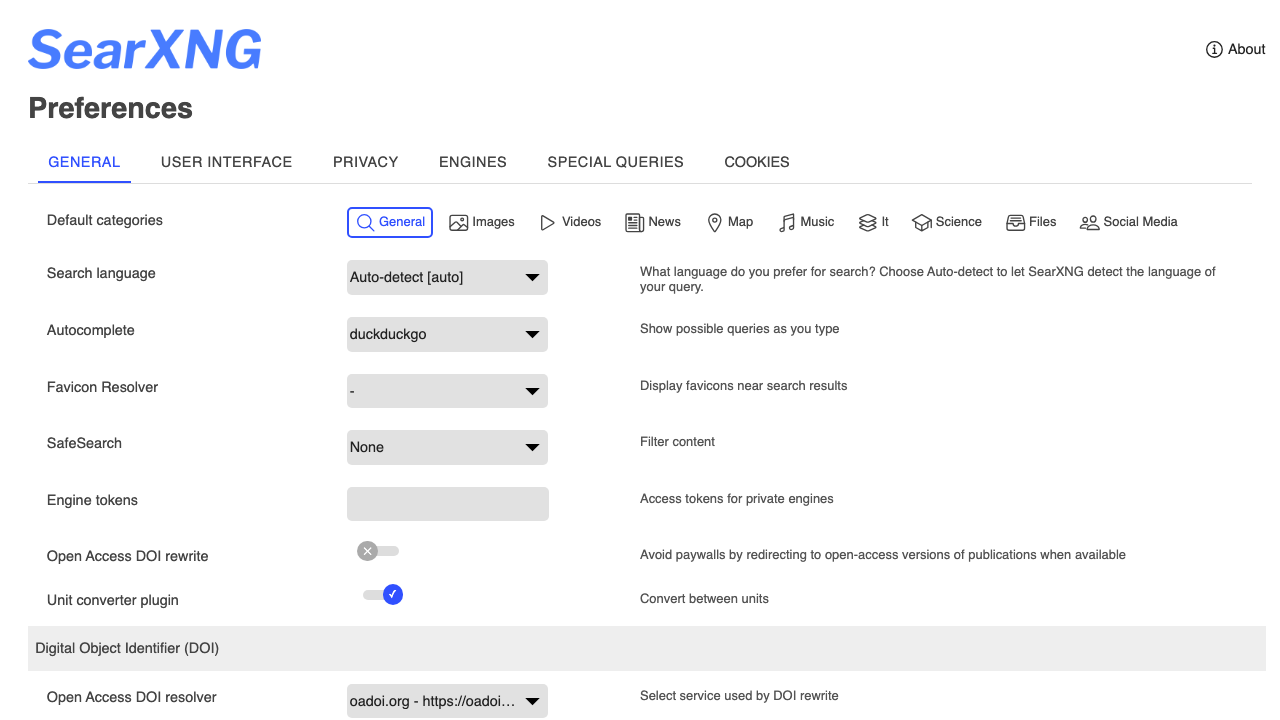Screen dimensions: 1280x720
Task: Select the Images category icon
Action: coord(459,222)
